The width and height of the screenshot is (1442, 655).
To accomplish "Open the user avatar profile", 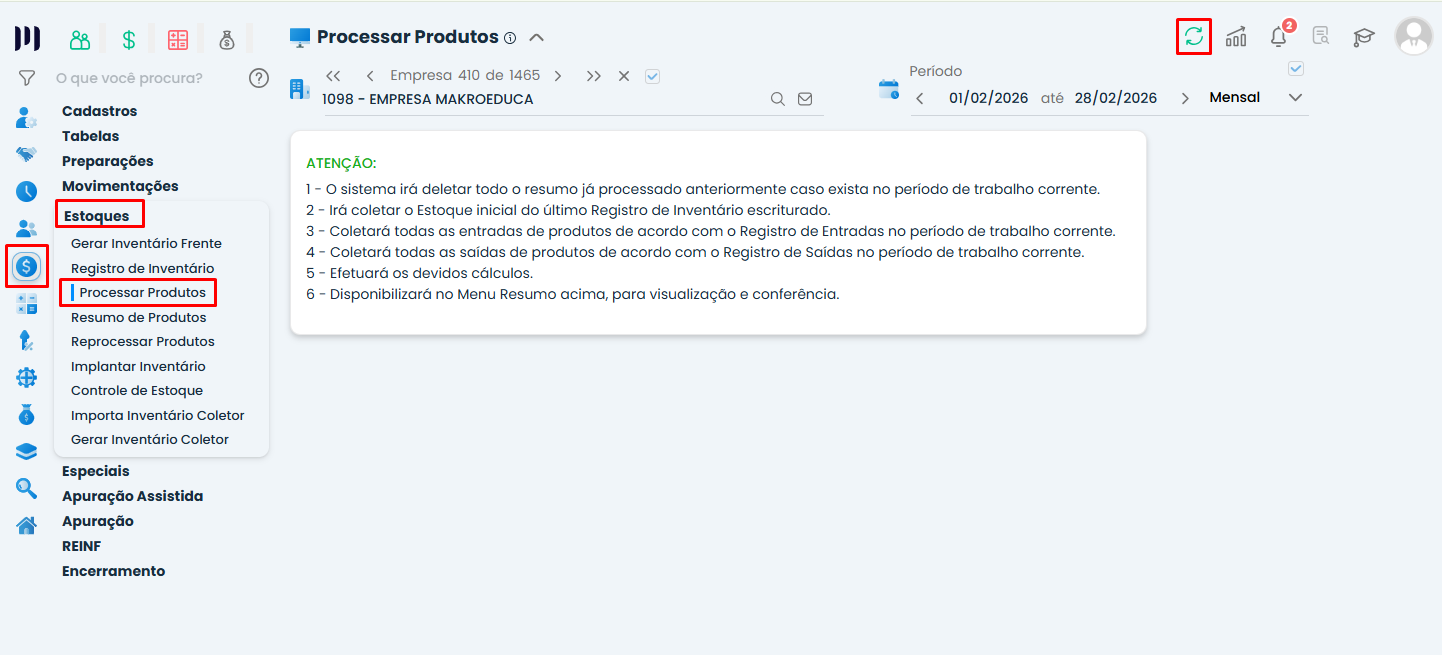I will [x=1413, y=37].
